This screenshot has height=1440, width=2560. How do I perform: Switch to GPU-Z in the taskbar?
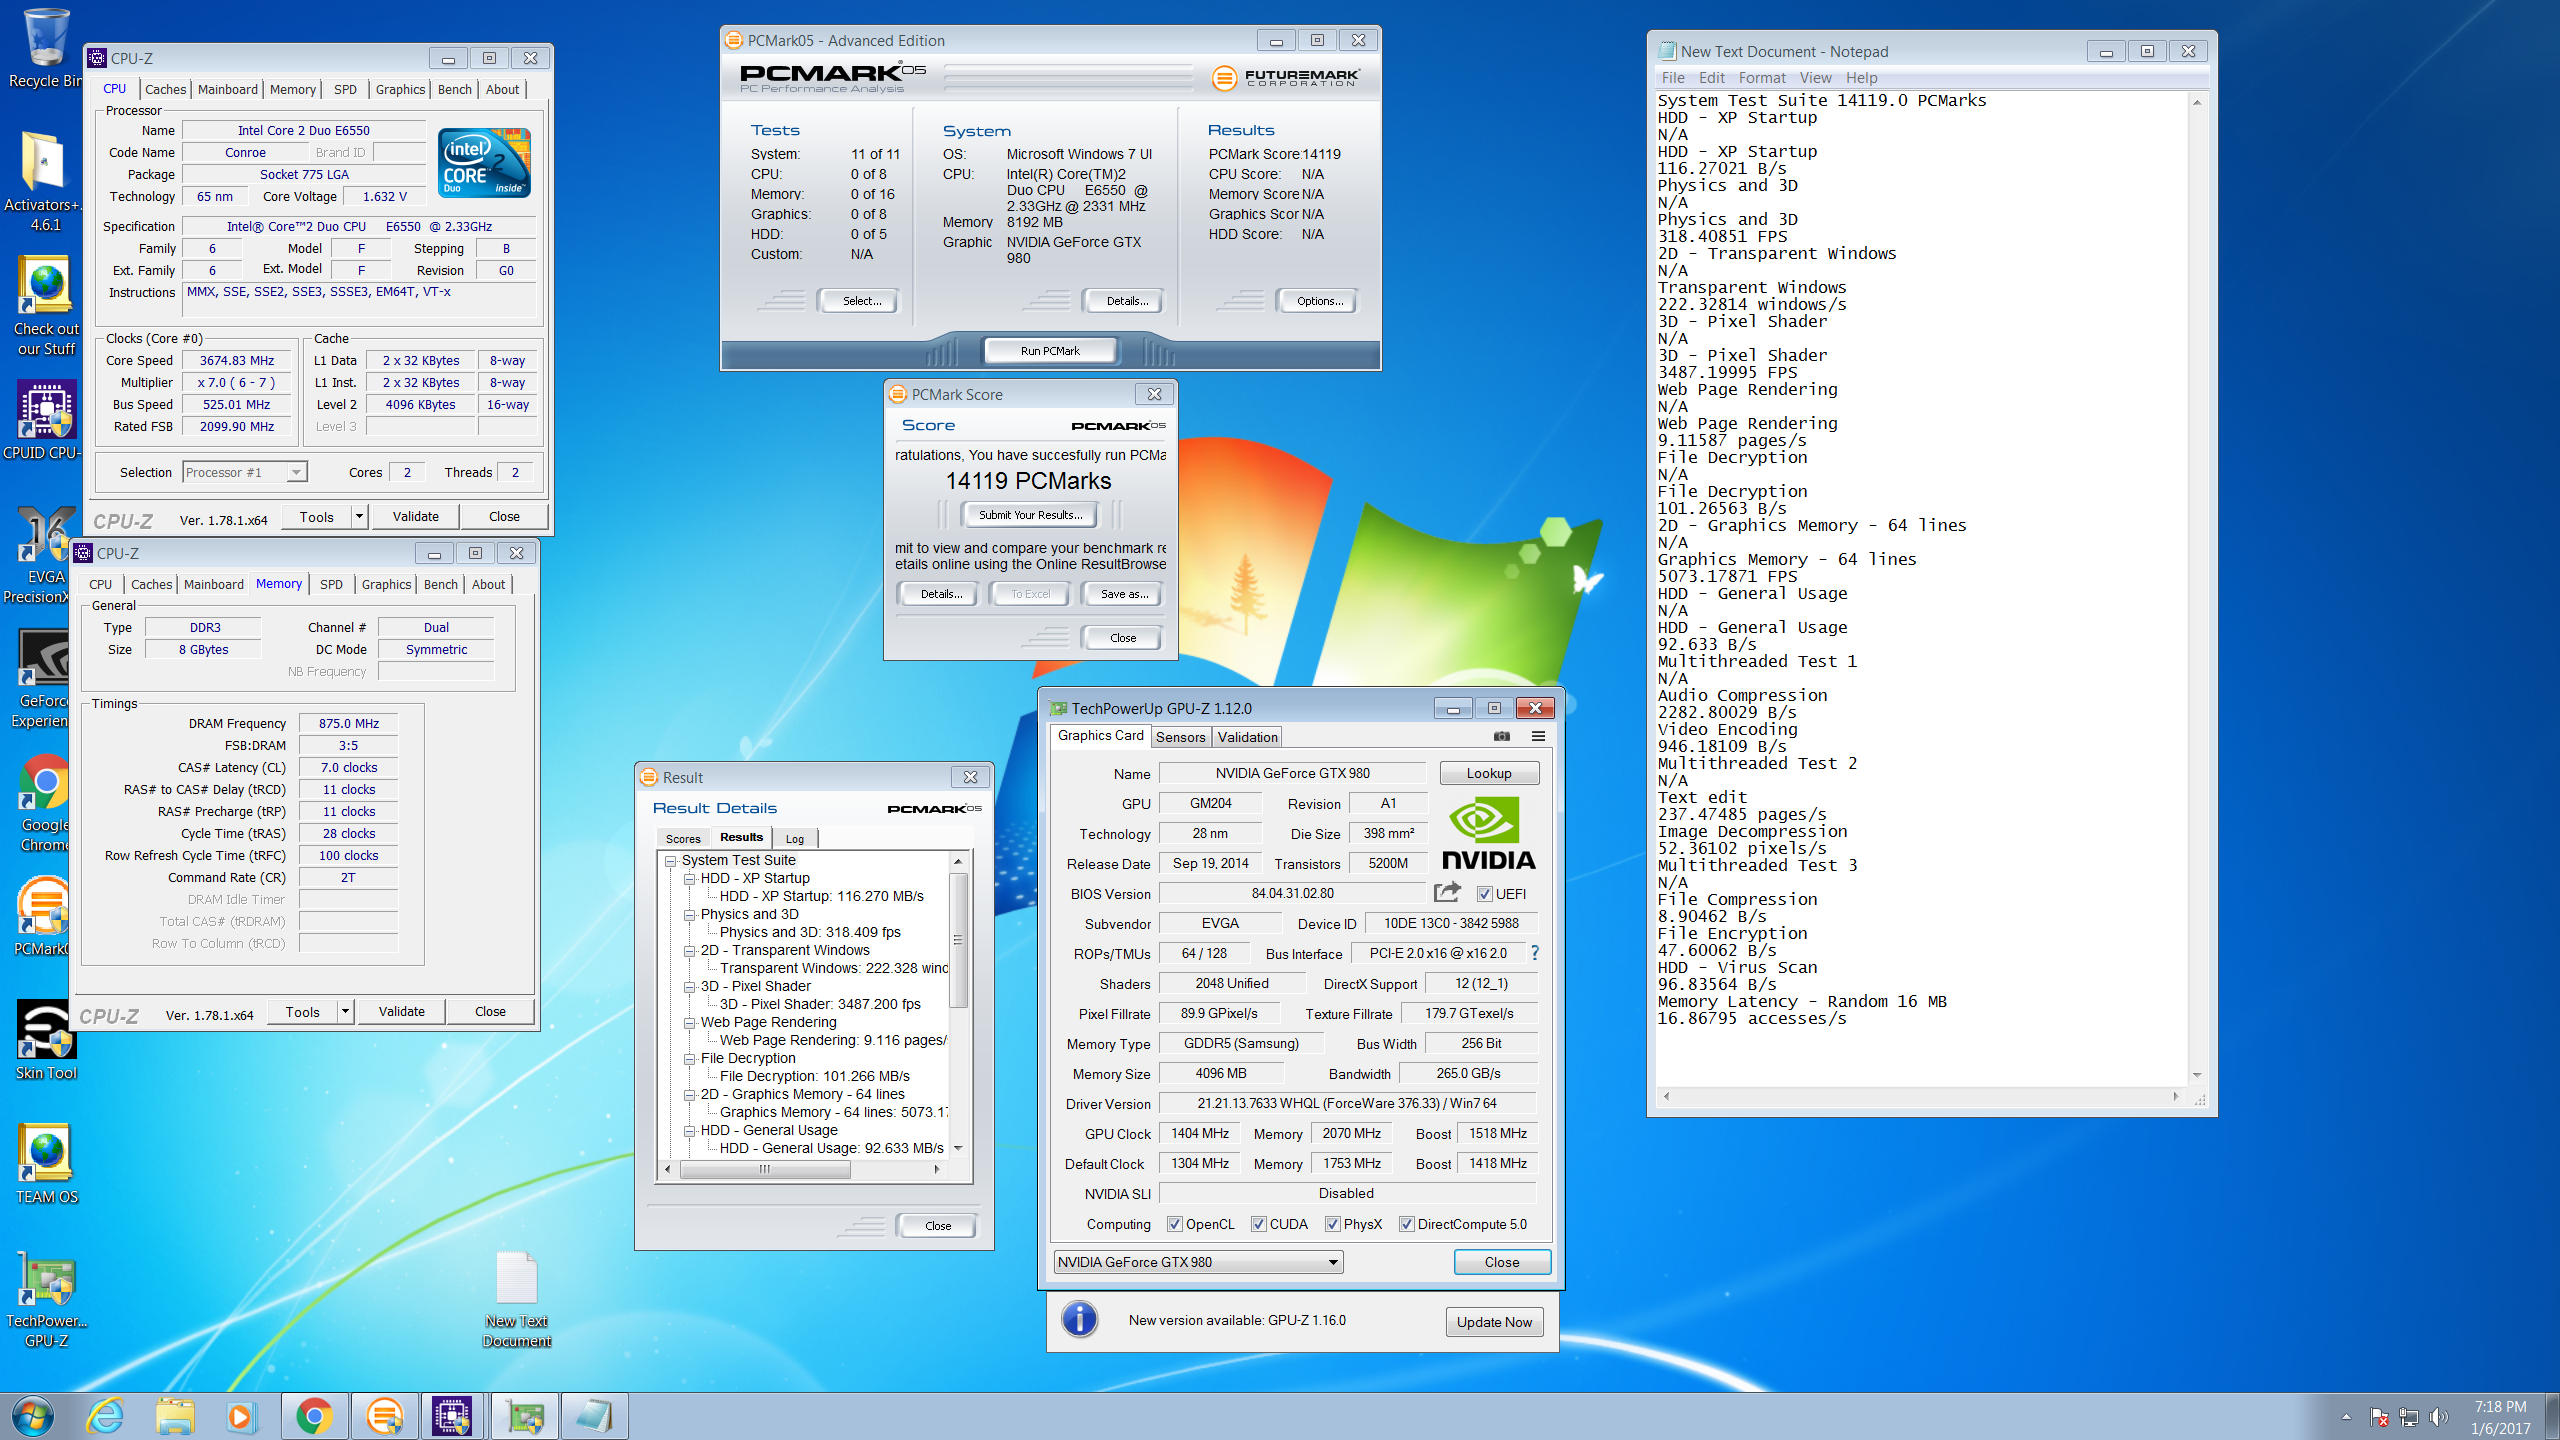(x=525, y=1416)
